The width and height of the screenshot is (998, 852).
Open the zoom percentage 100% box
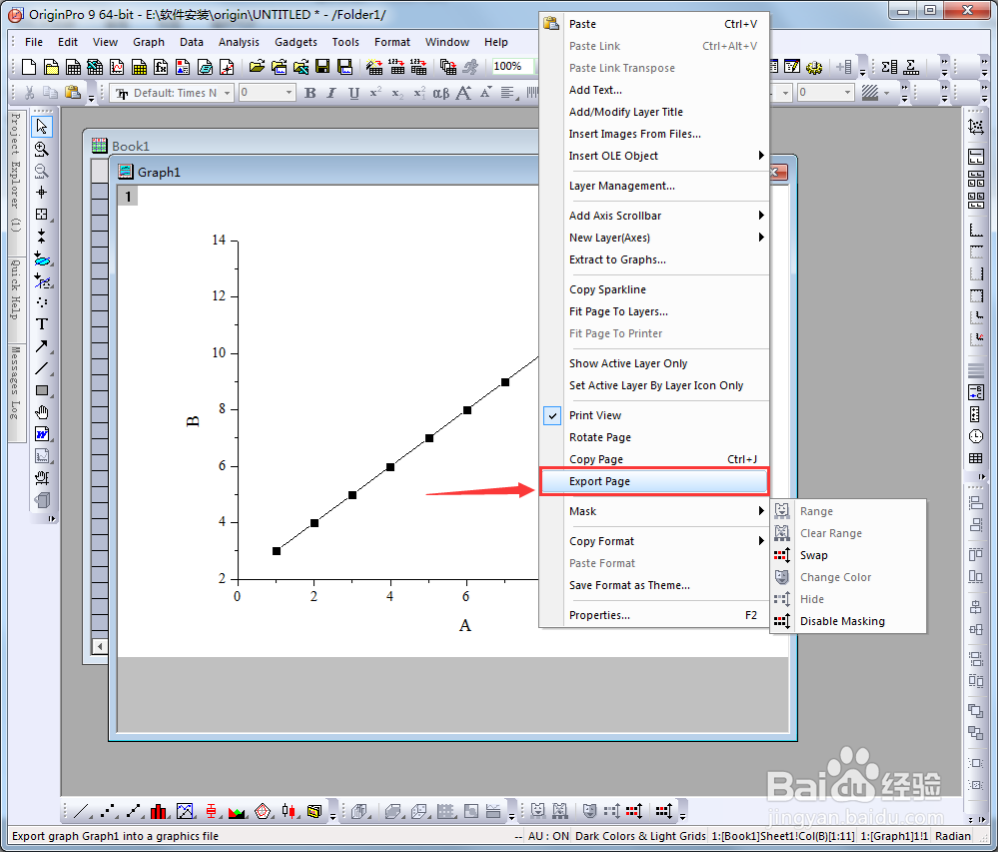pos(512,66)
